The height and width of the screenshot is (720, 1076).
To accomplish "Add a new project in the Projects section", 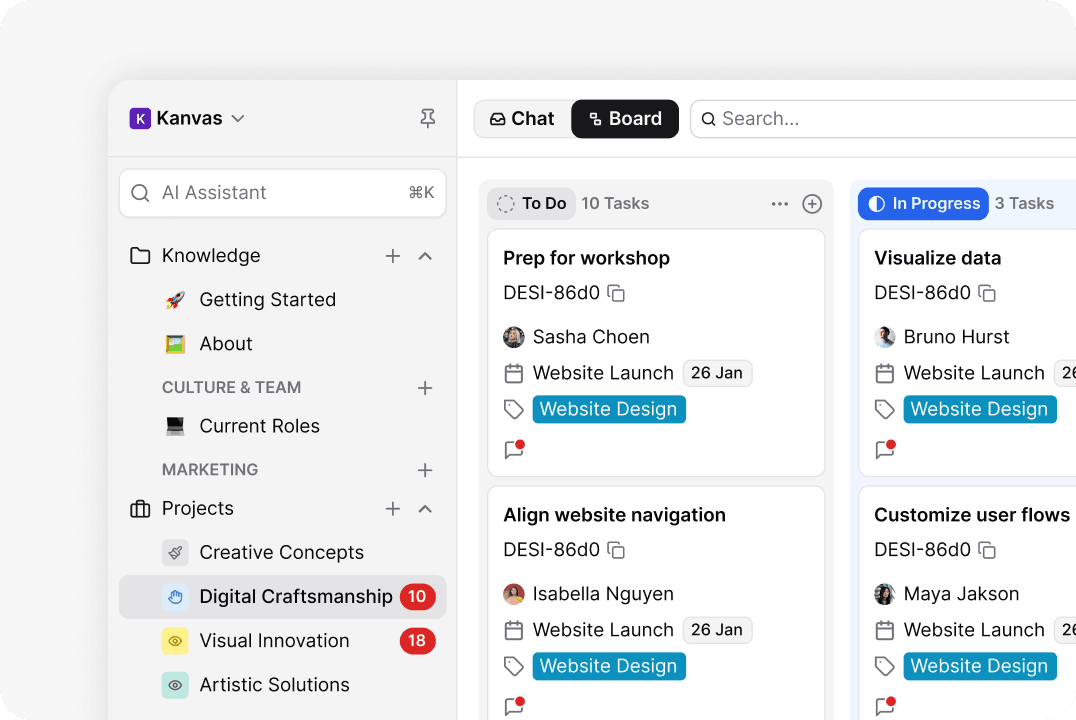I will [x=392, y=508].
